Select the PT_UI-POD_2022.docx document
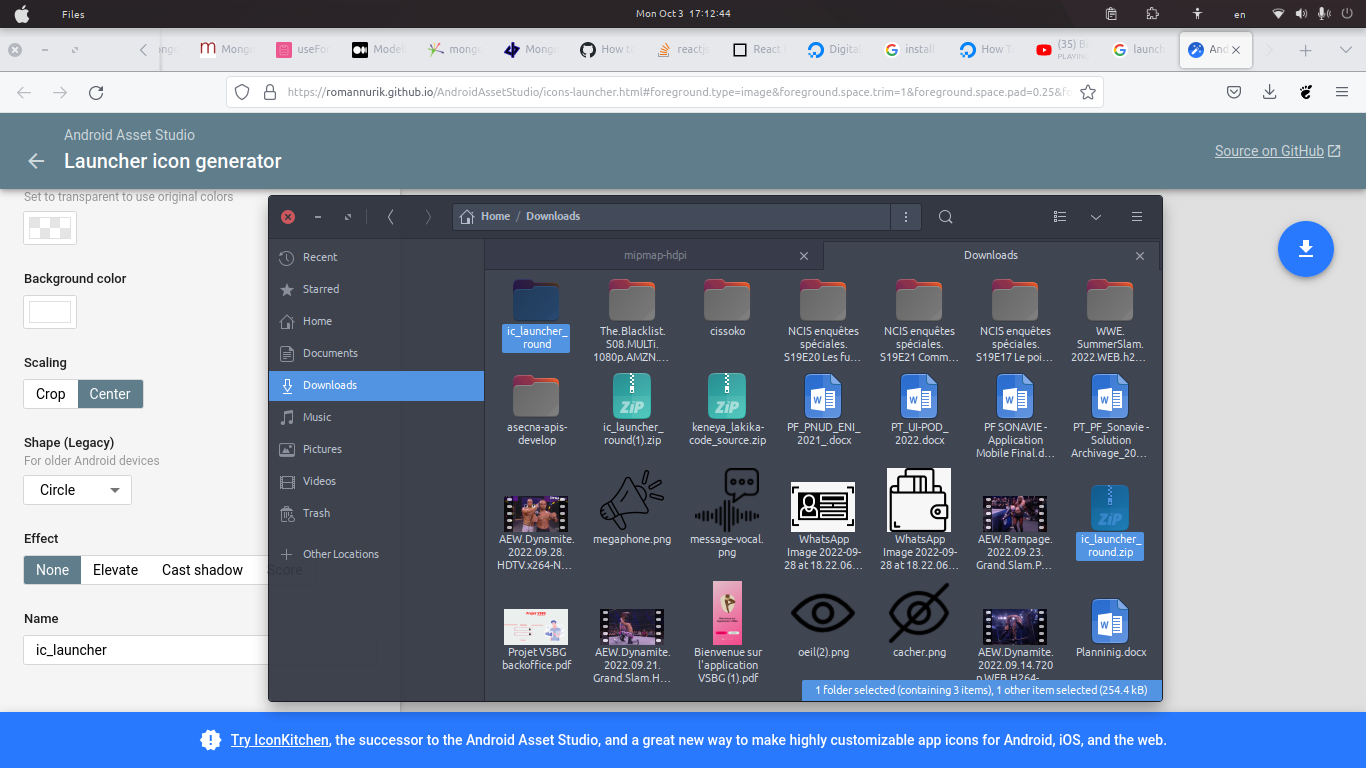 (919, 410)
